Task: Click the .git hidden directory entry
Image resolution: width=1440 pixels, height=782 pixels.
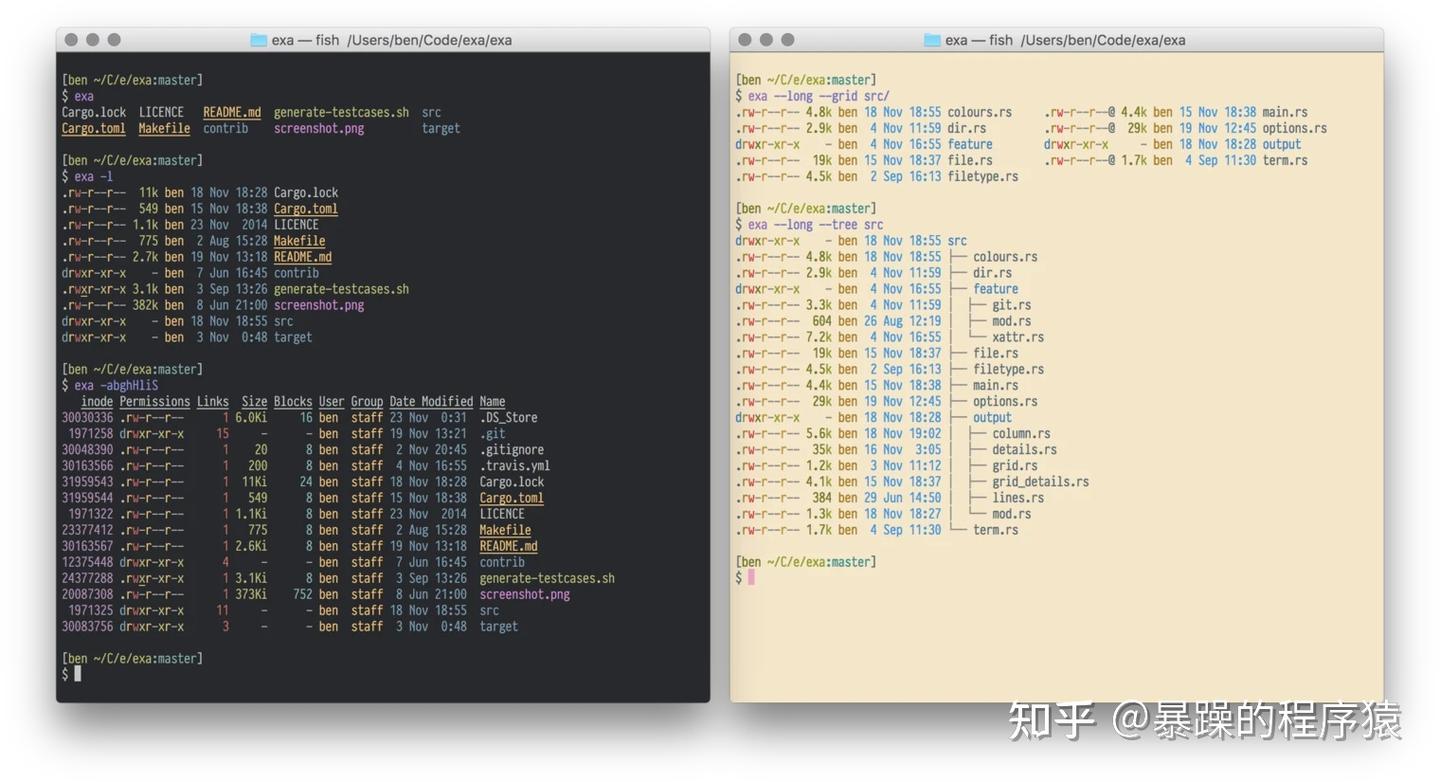Action: pos(492,433)
